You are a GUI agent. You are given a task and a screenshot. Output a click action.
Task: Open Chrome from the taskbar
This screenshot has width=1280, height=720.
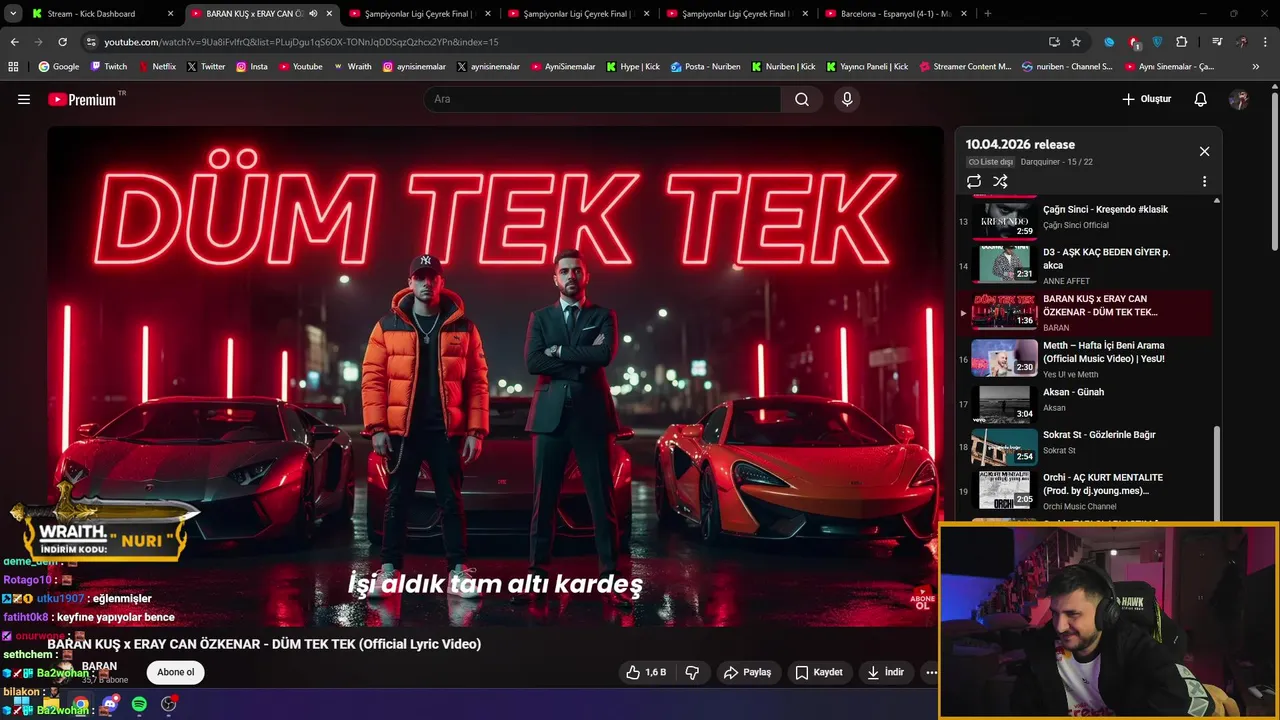(80, 704)
